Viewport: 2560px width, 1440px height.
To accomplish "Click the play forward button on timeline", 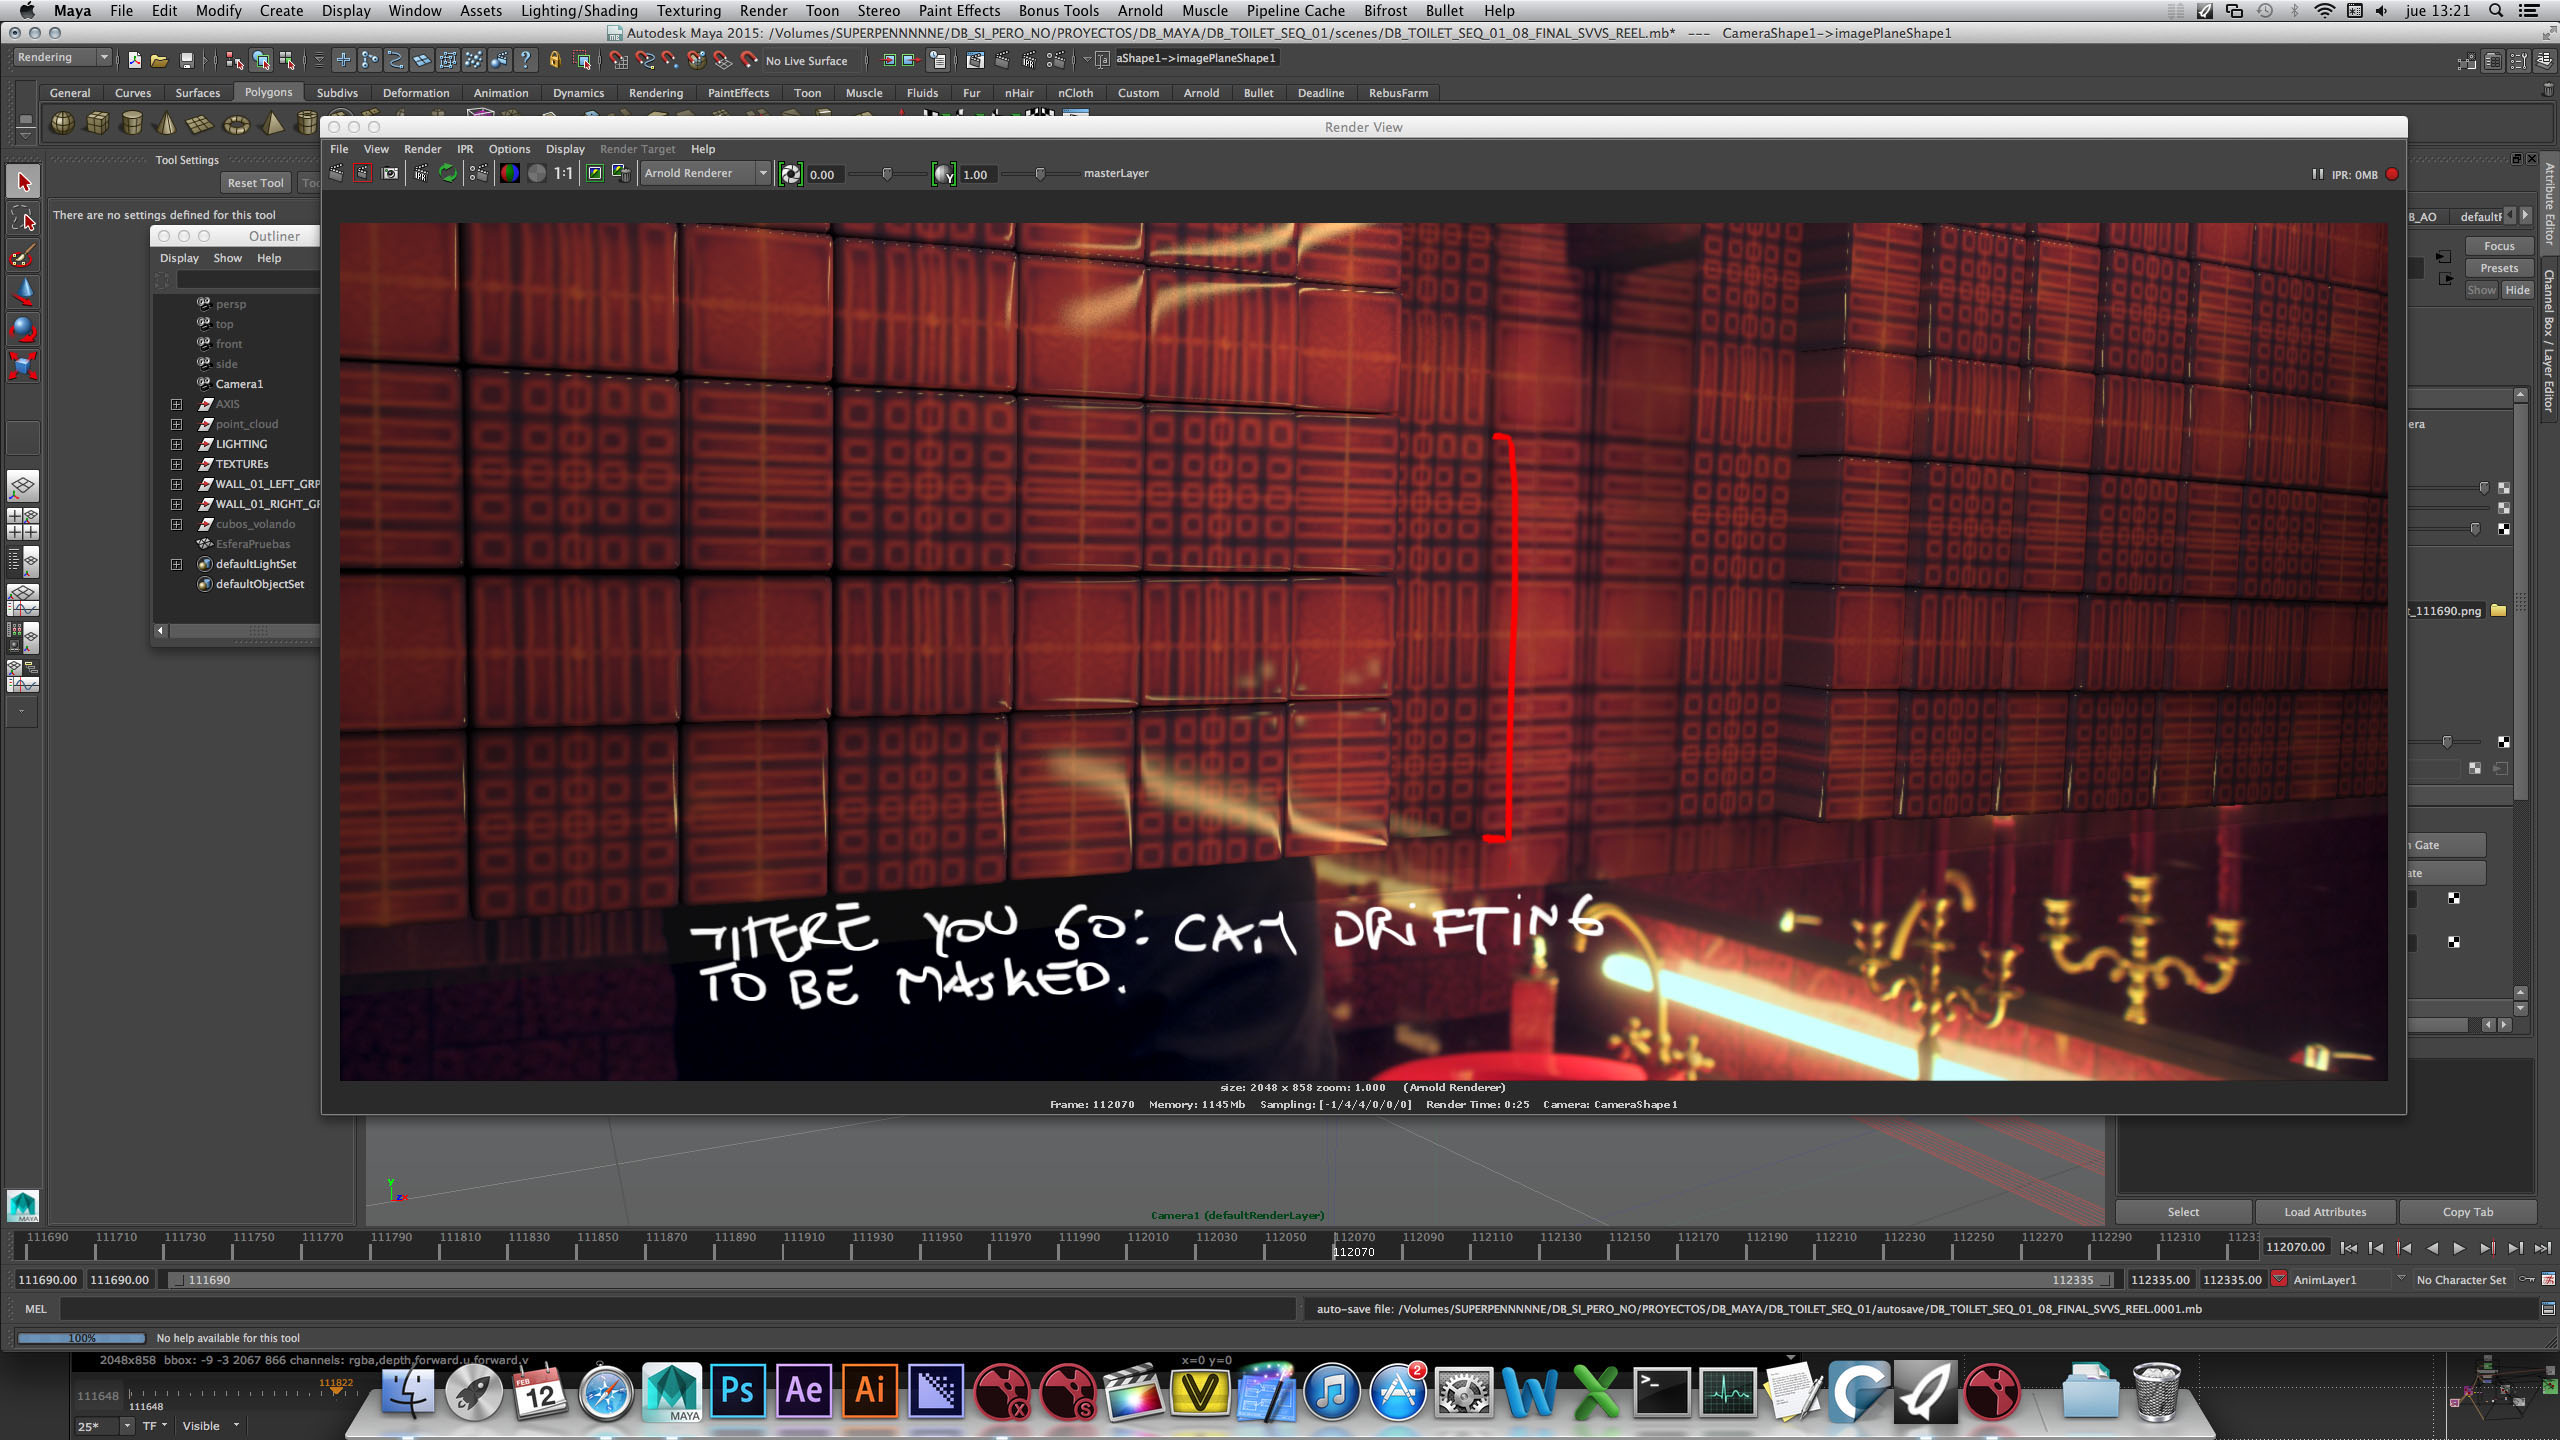I will point(2459,1247).
